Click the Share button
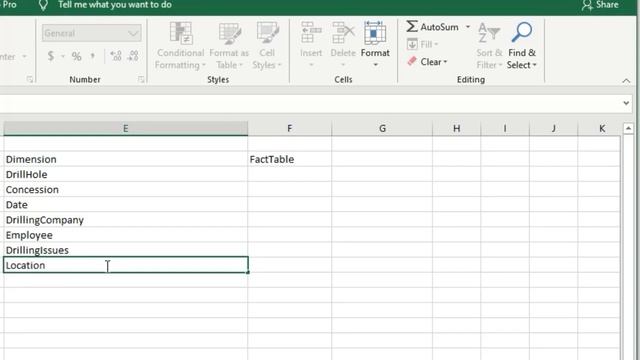Screen dimensions: 640x360 click(x=600, y=5)
